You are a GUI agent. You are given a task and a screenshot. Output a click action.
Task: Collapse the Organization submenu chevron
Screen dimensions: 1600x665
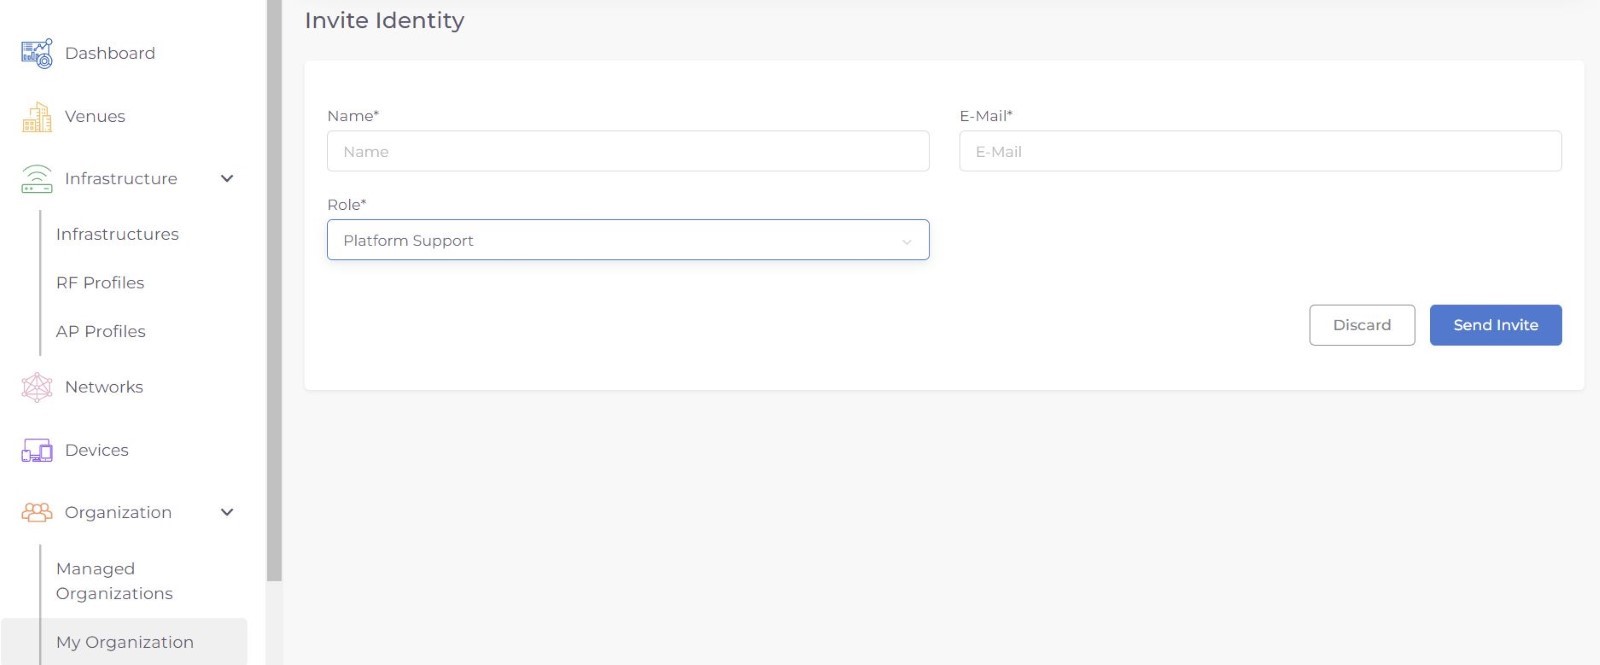(x=227, y=512)
